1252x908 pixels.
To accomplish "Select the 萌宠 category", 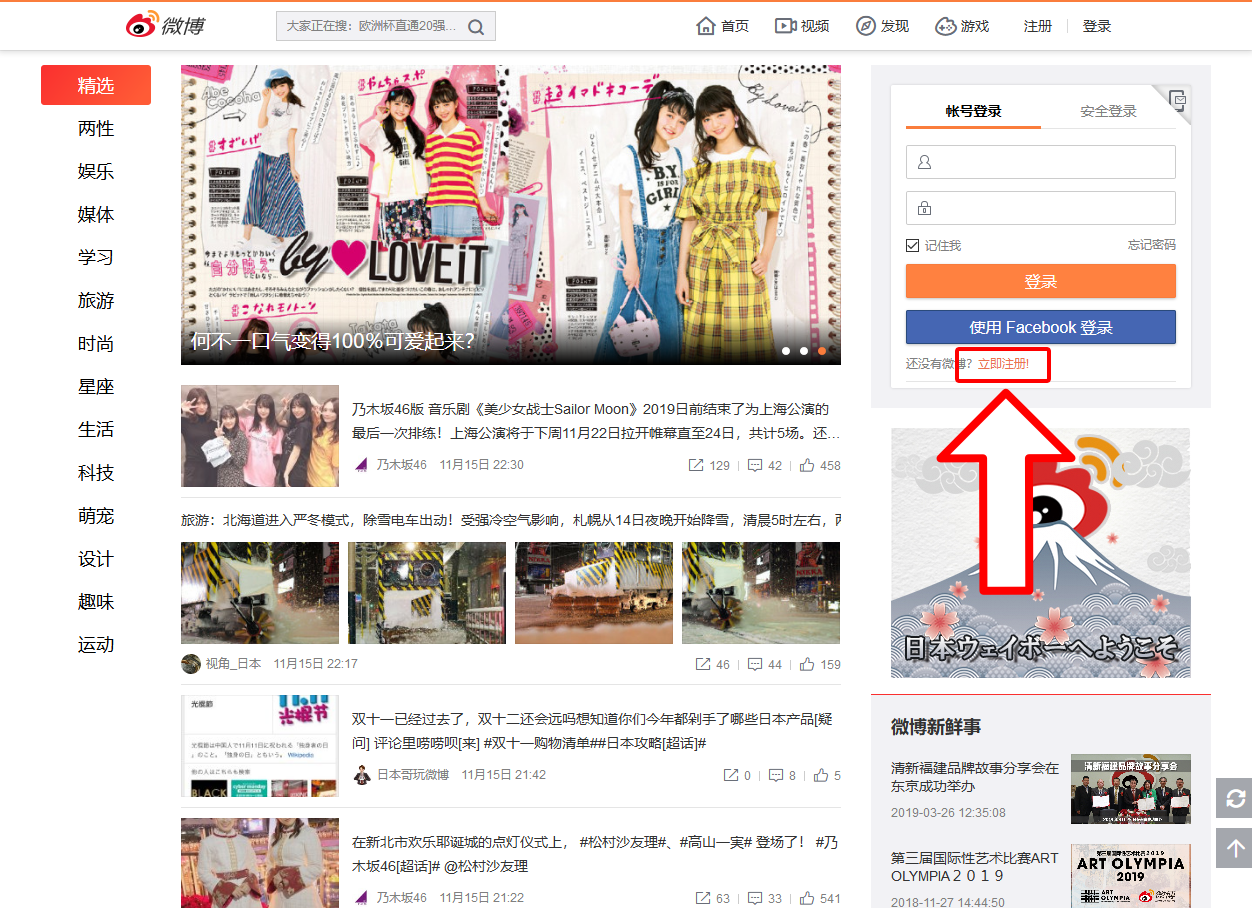I will point(96,516).
